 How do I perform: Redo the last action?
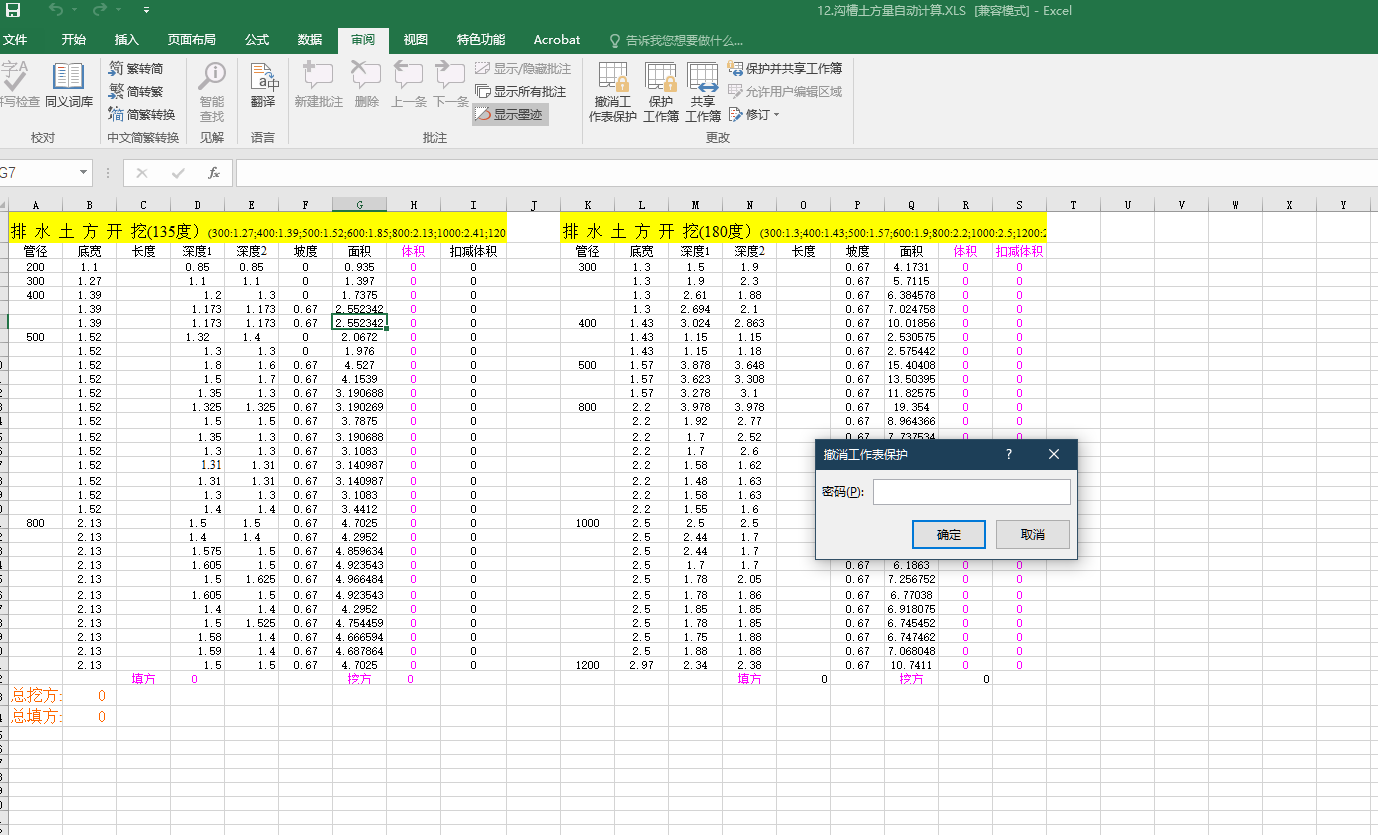[x=100, y=10]
